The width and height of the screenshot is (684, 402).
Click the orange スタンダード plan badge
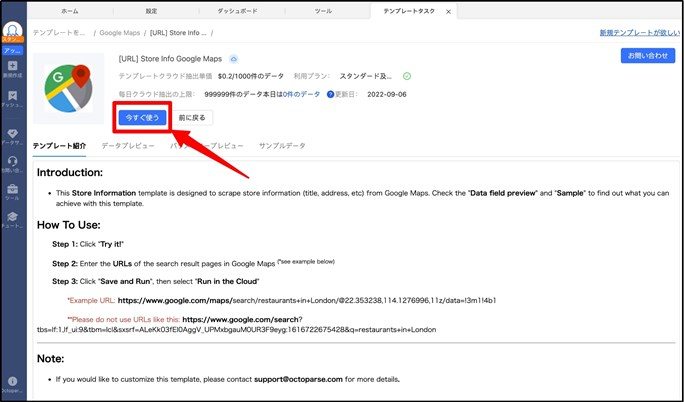point(13,39)
